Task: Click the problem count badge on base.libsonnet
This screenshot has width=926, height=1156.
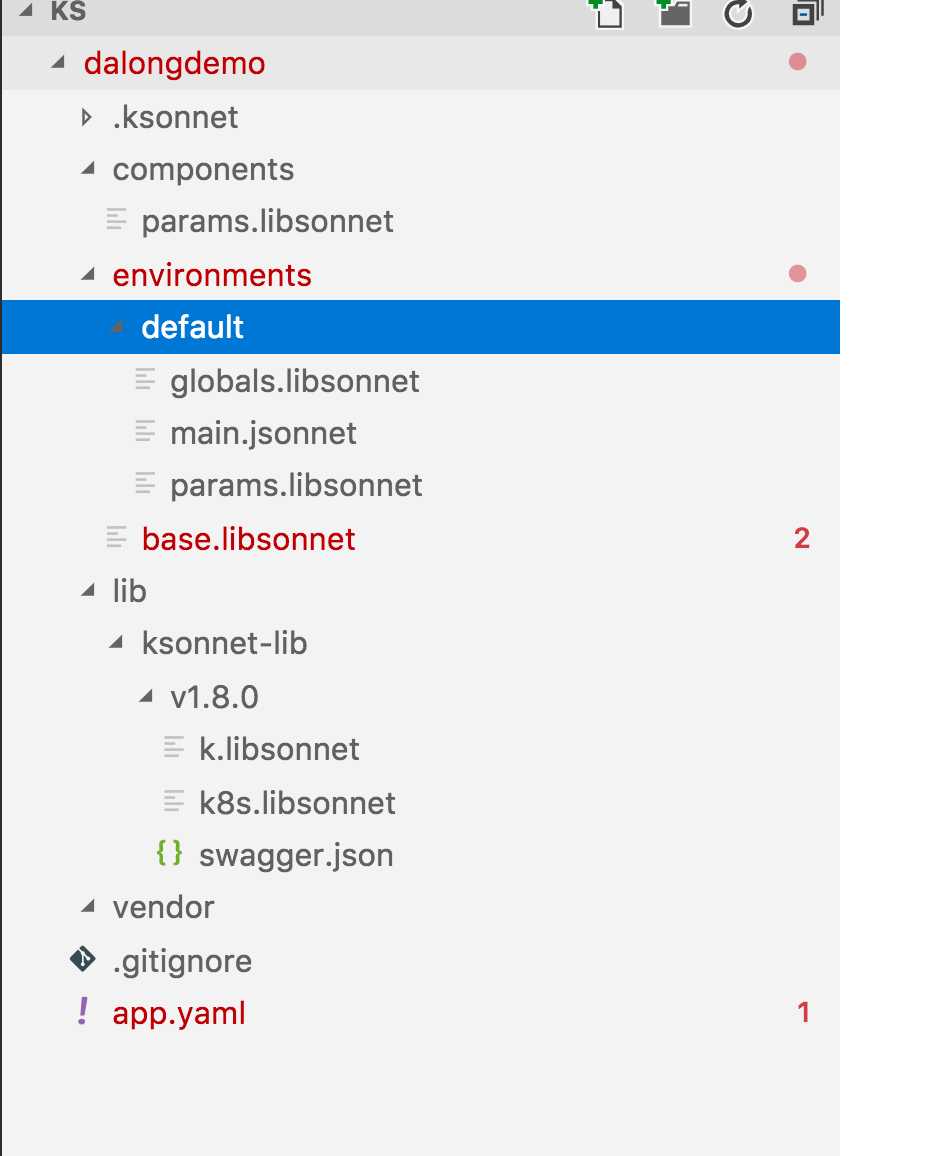Action: (802, 538)
